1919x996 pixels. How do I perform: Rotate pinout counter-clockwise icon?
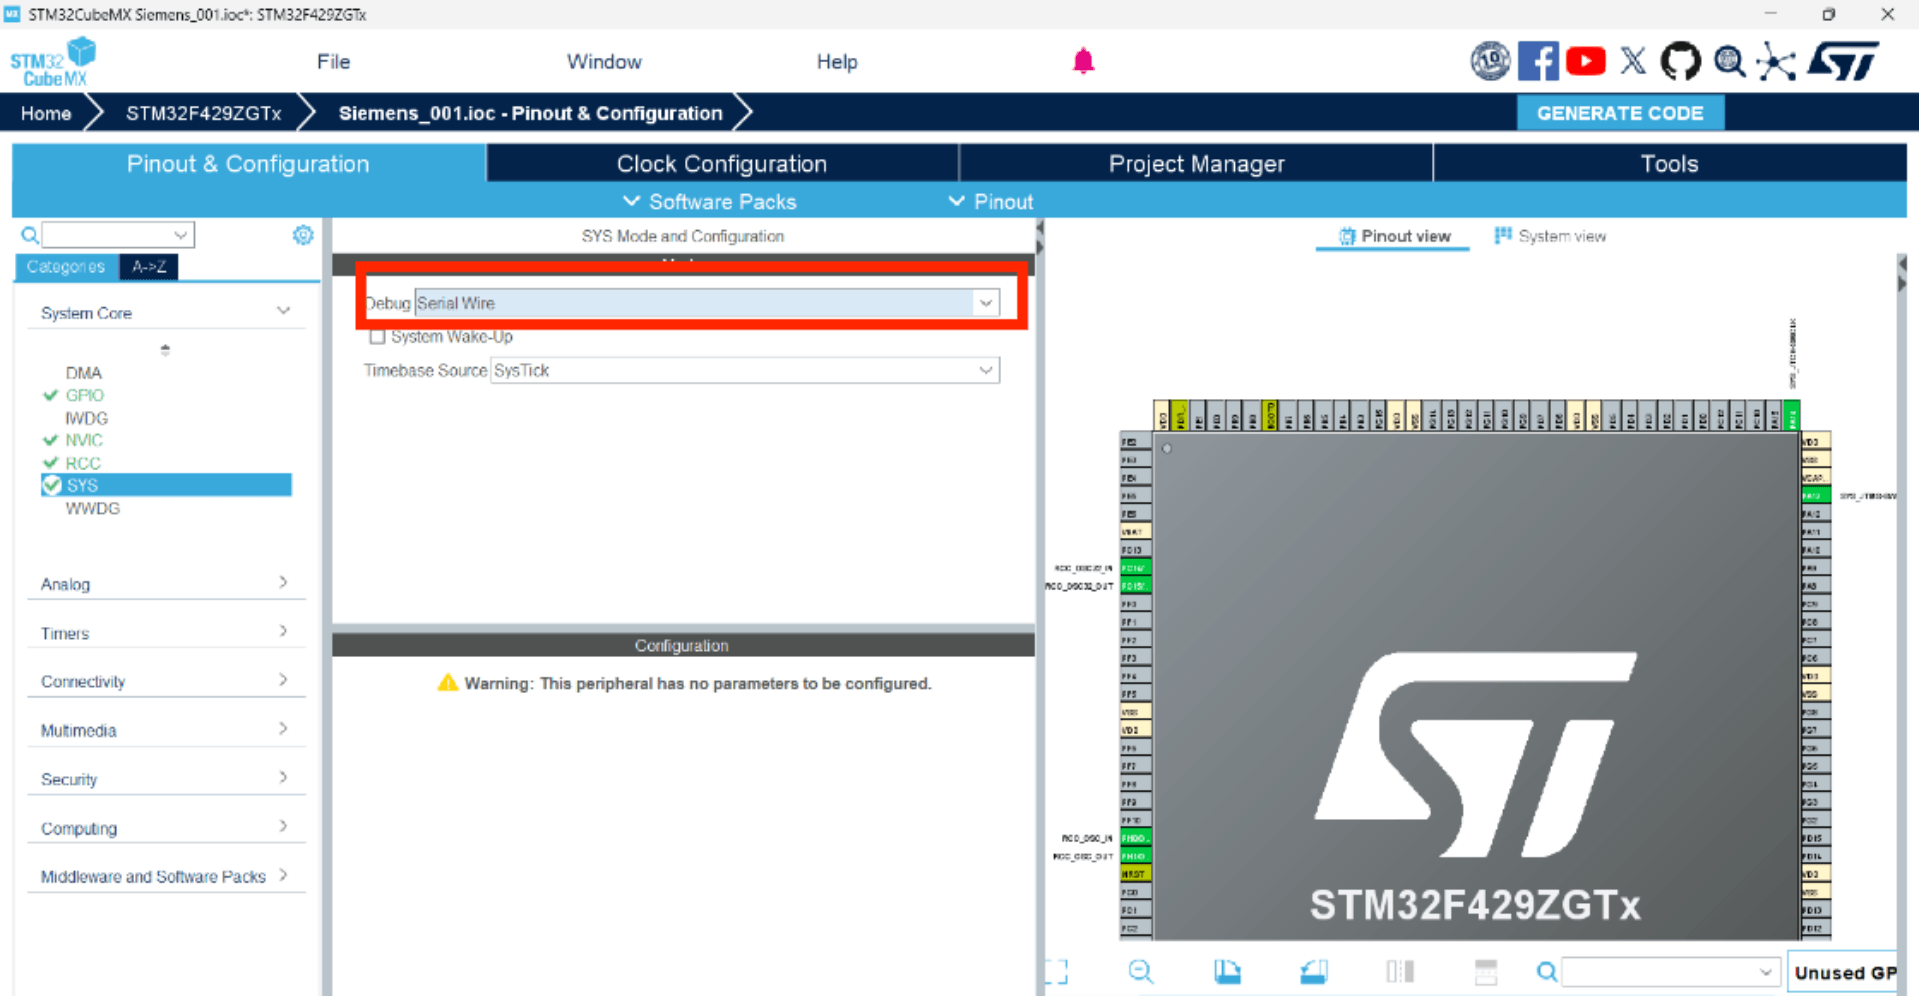click(x=1313, y=971)
